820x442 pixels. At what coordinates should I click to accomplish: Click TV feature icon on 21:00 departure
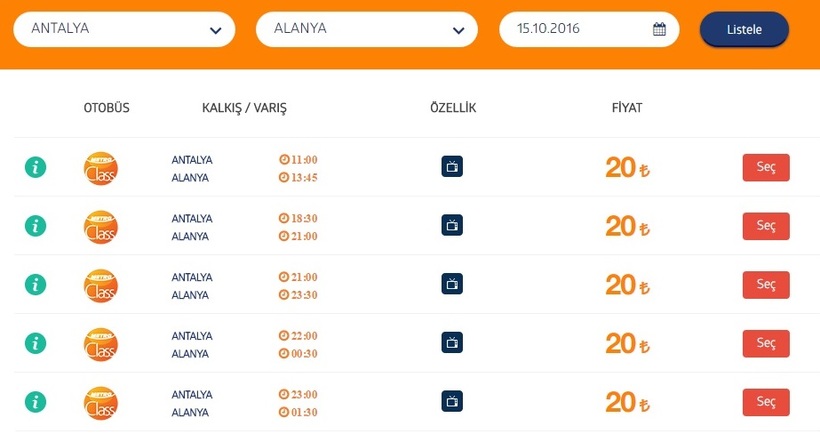coord(452,284)
